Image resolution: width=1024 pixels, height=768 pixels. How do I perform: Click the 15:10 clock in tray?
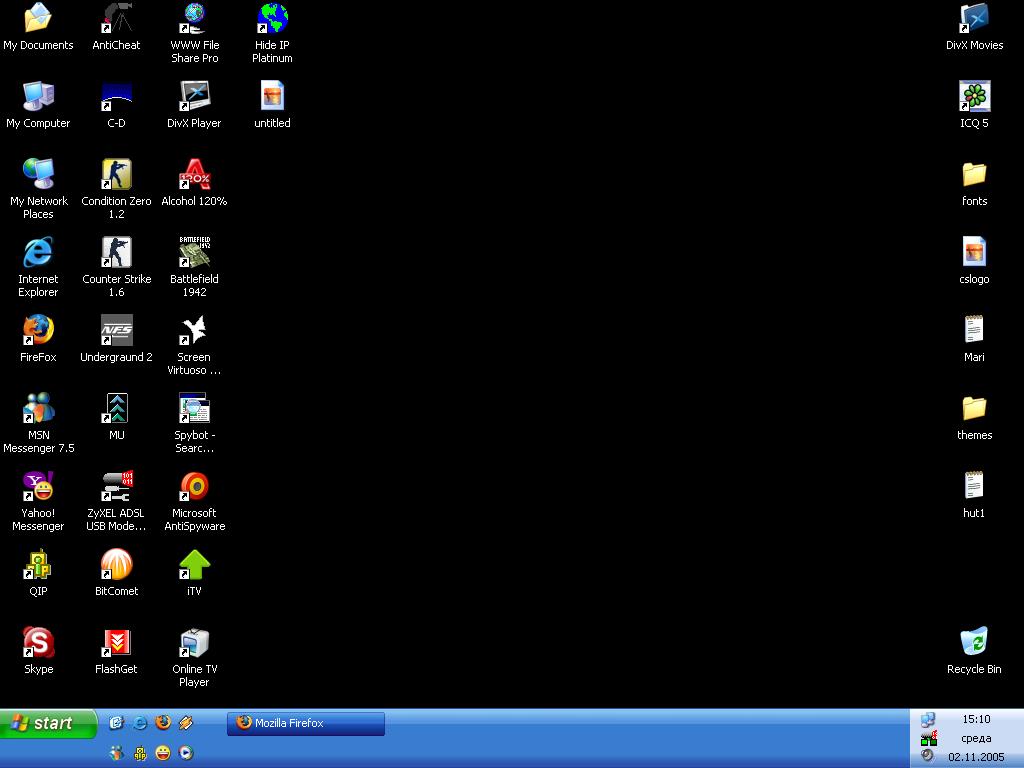pos(976,719)
